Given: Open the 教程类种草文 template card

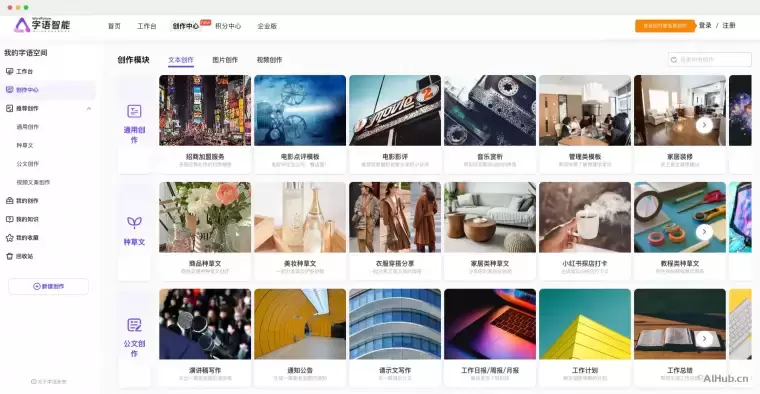Looking at the screenshot, I should (680, 231).
